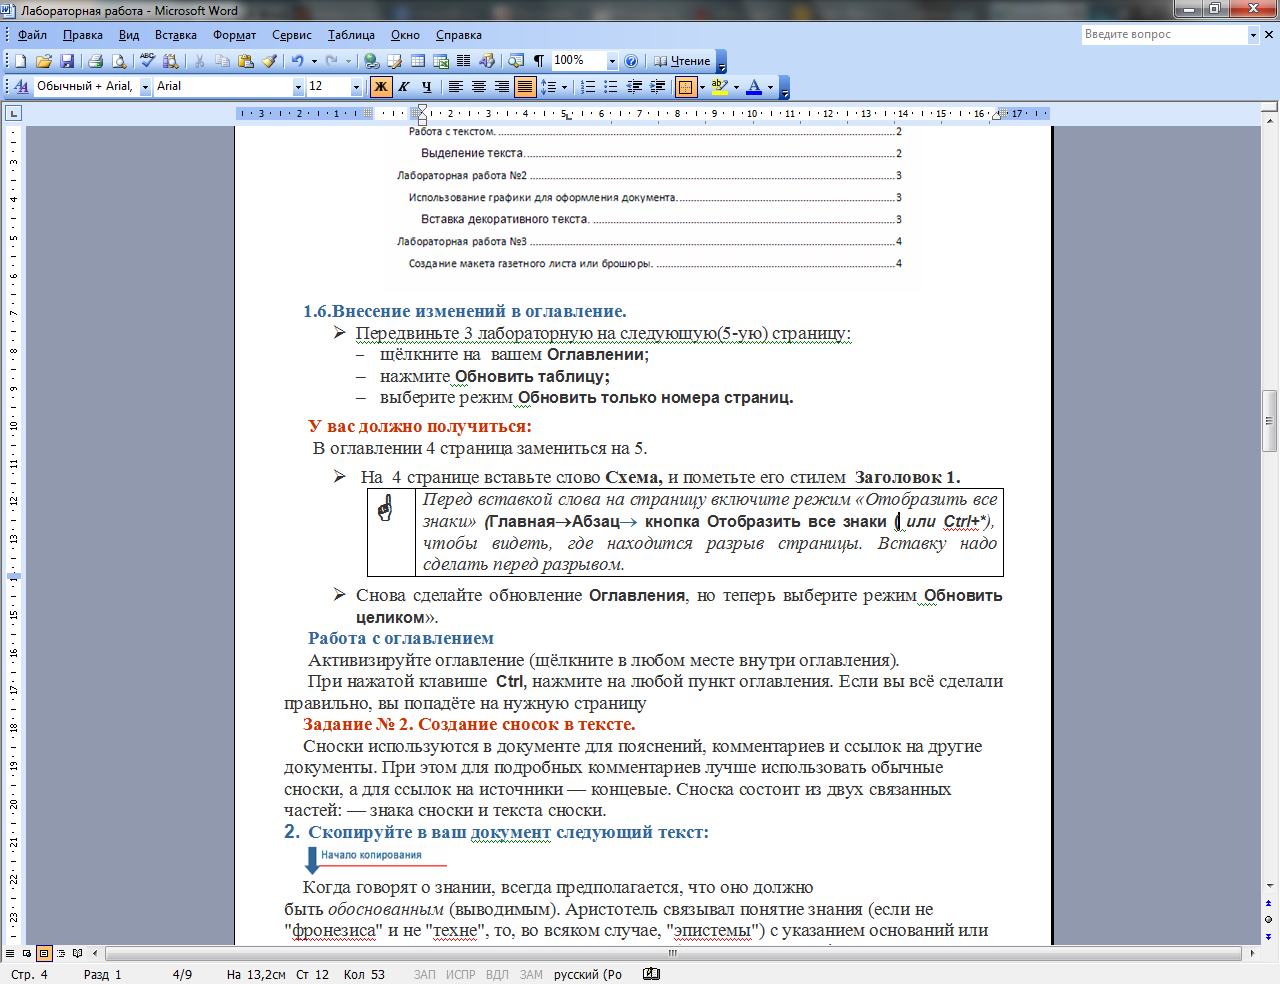Screen dimensions: 1280x984
Task: Expand the line spacing options arrow
Action: 564,87
